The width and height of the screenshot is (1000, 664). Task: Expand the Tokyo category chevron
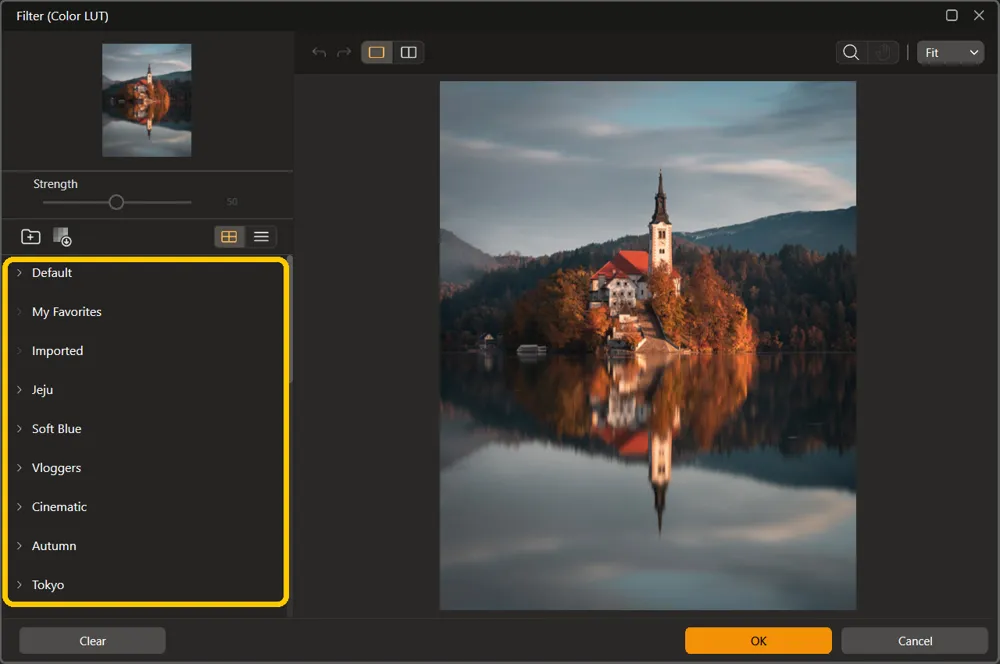pos(19,585)
